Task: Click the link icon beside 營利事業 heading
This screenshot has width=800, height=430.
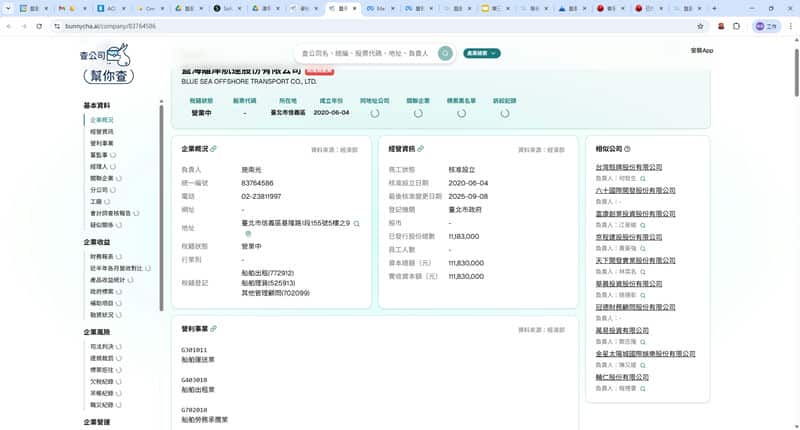Action: tap(213, 328)
